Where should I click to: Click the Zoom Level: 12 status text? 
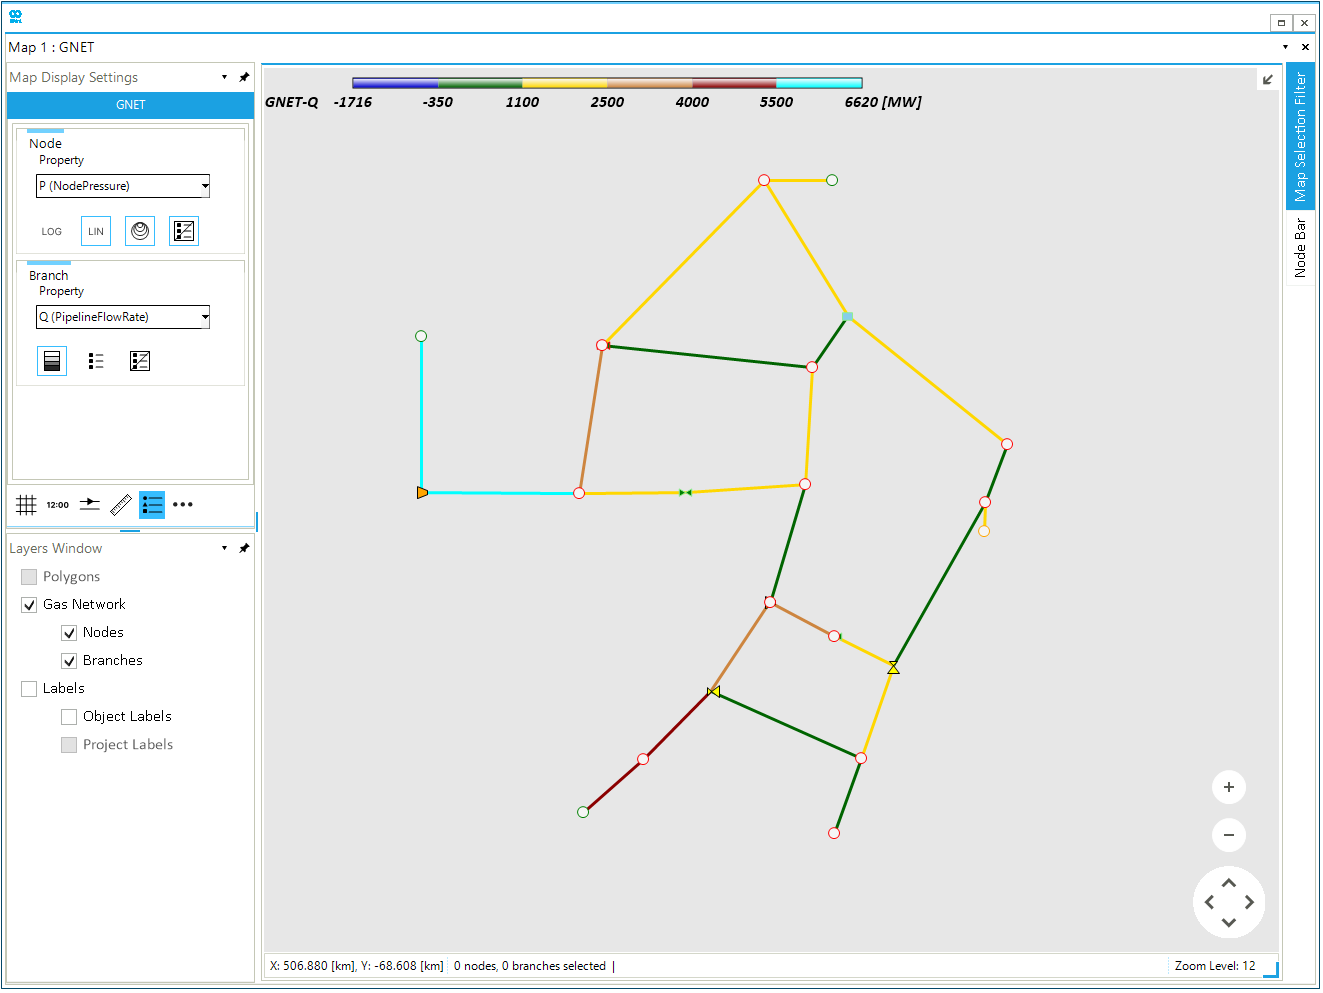coord(1215,966)
